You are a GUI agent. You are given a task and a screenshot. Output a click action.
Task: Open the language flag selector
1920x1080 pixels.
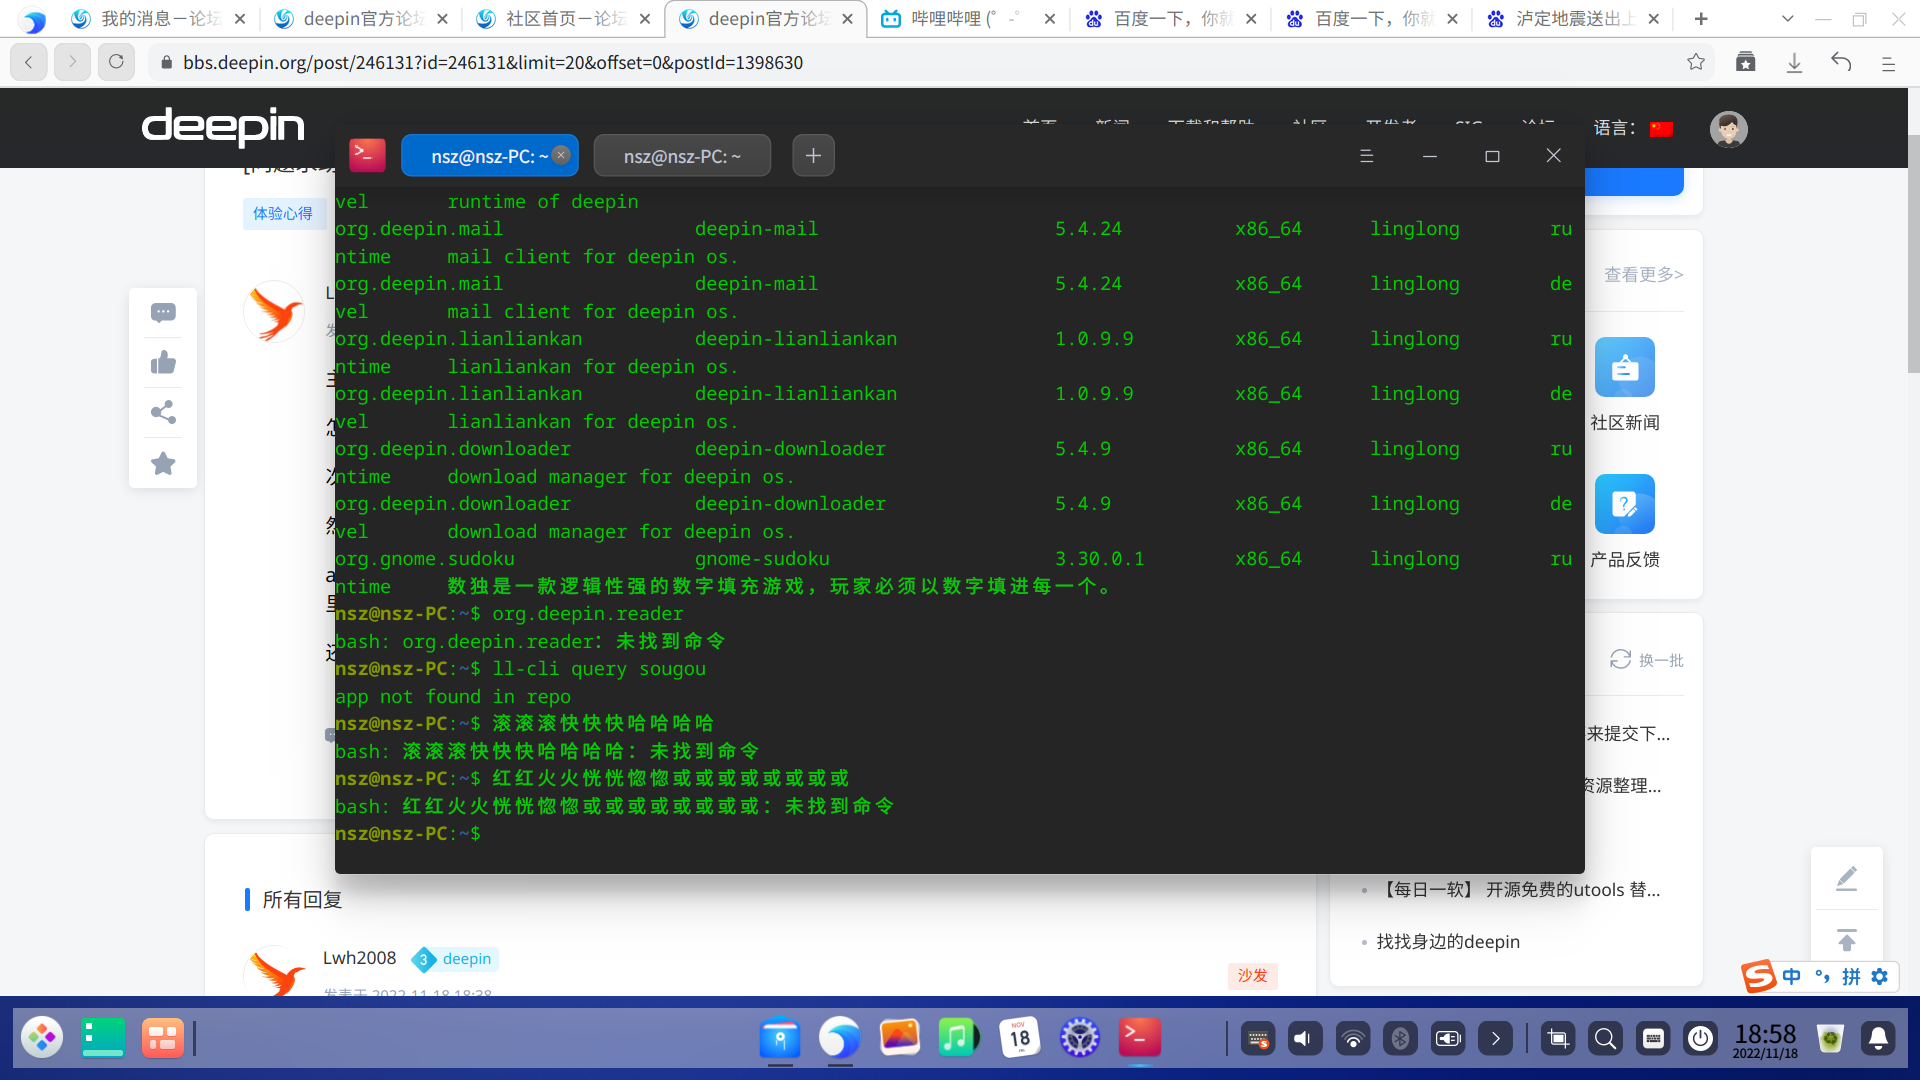point(1661,129)
